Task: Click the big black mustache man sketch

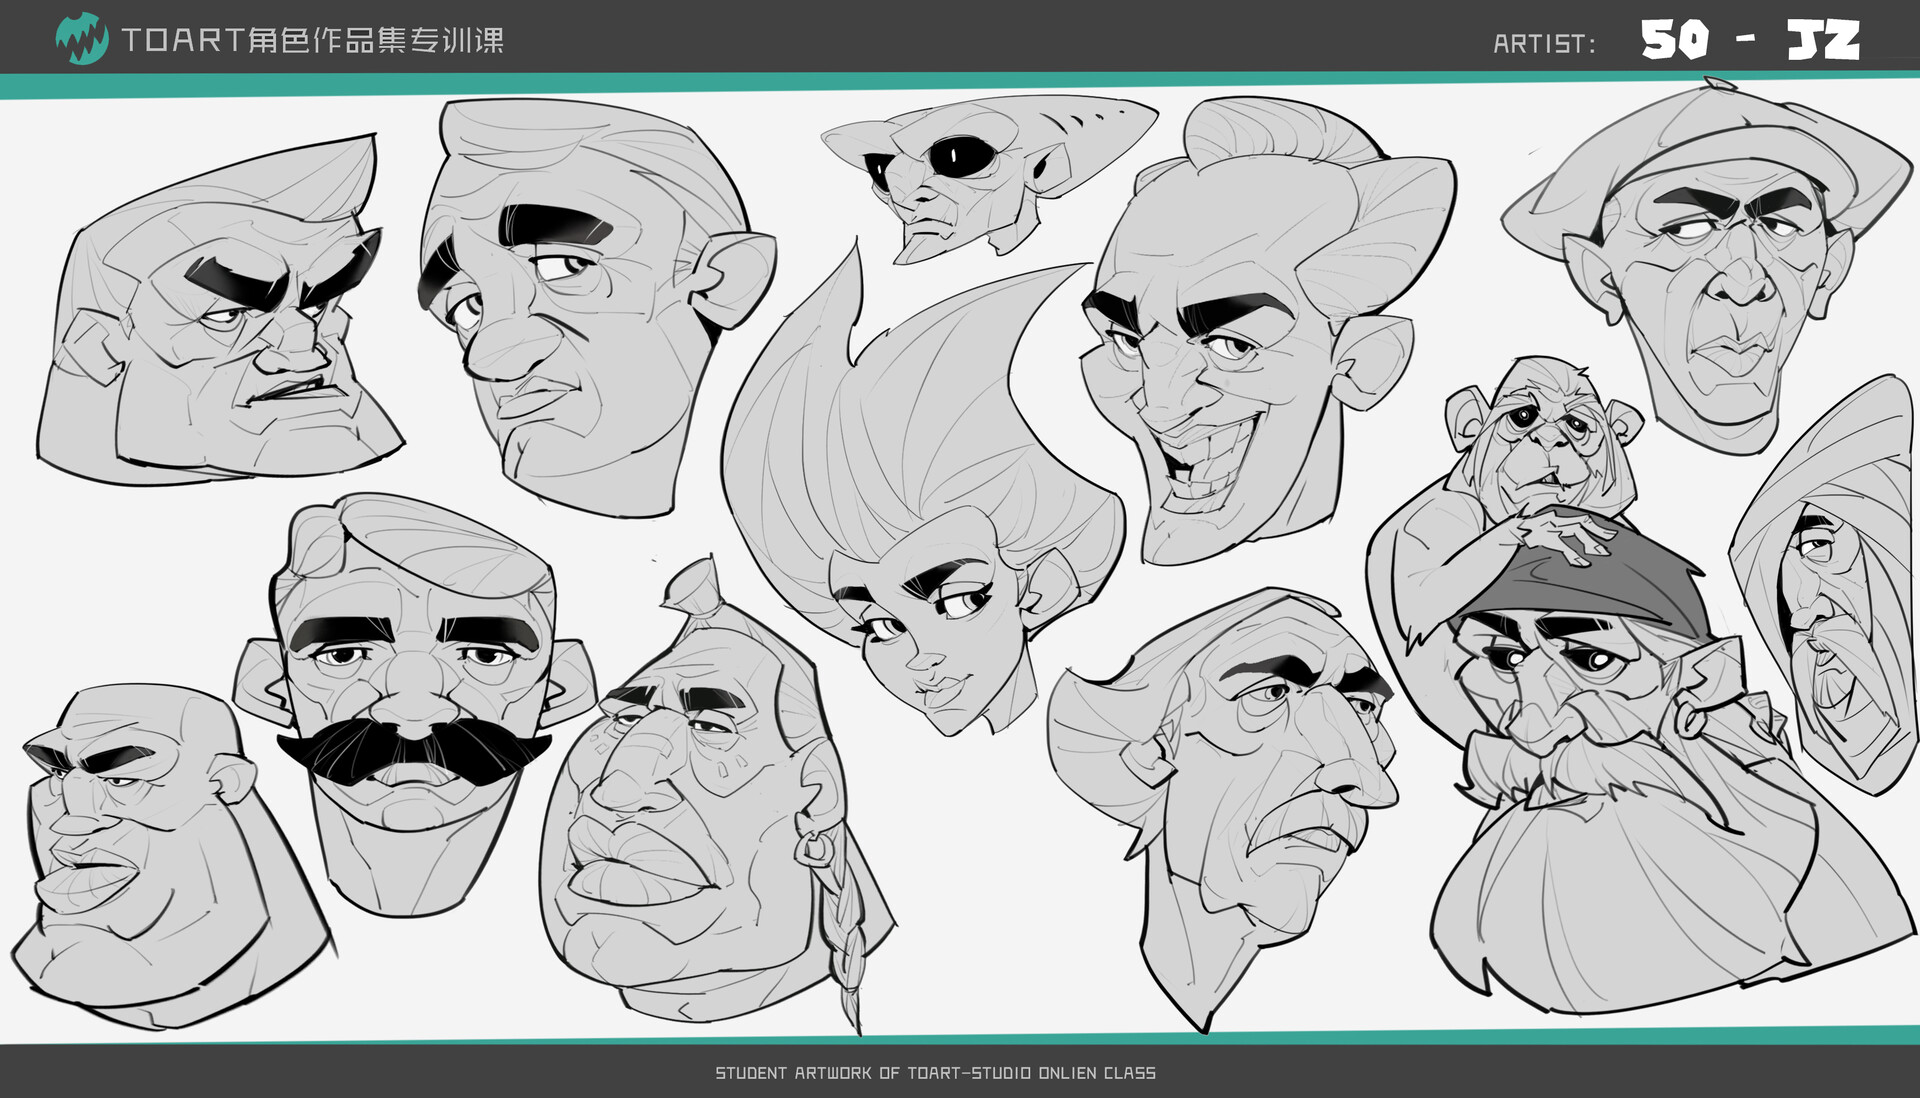Action: point(414,705)
